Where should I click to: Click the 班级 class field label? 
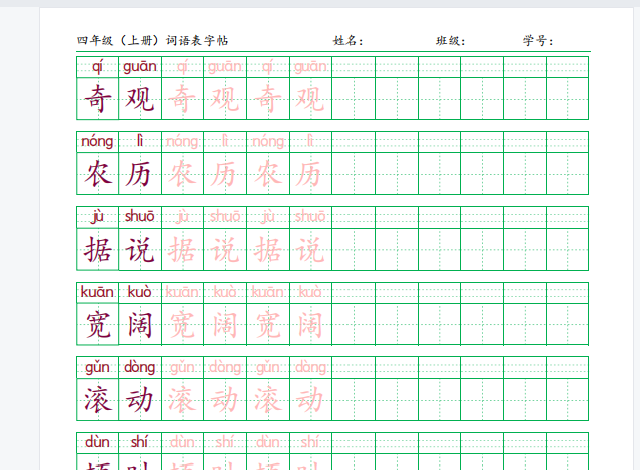(450, 41)
